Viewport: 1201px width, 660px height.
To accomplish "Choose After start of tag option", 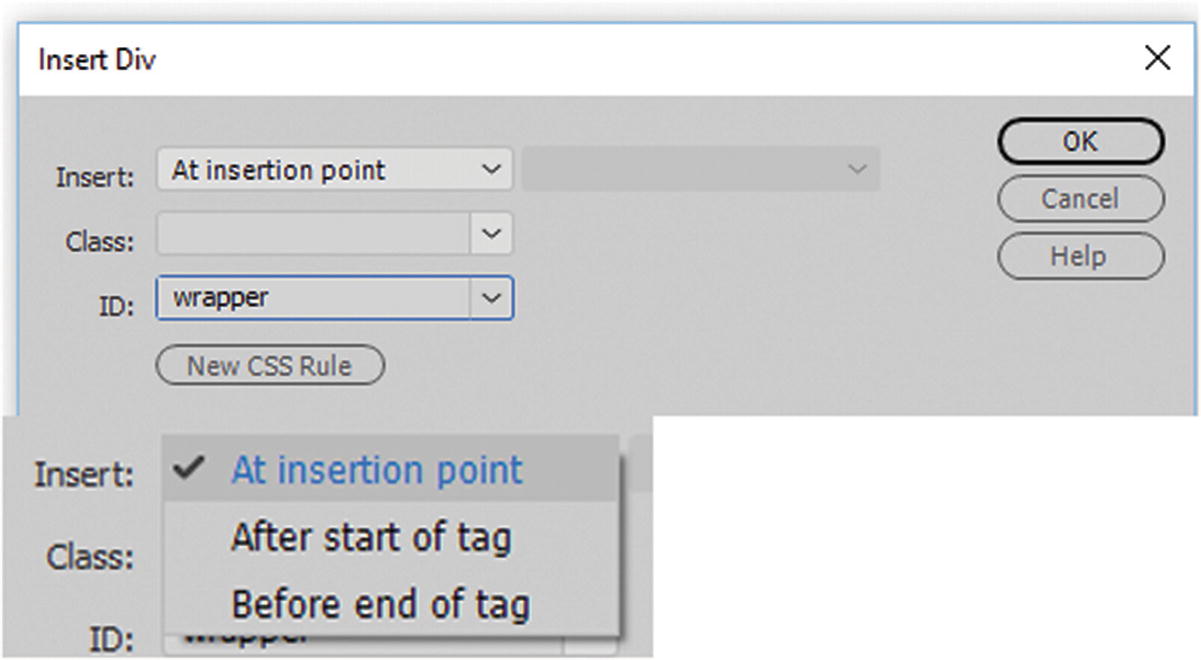I will click(372, 537).
